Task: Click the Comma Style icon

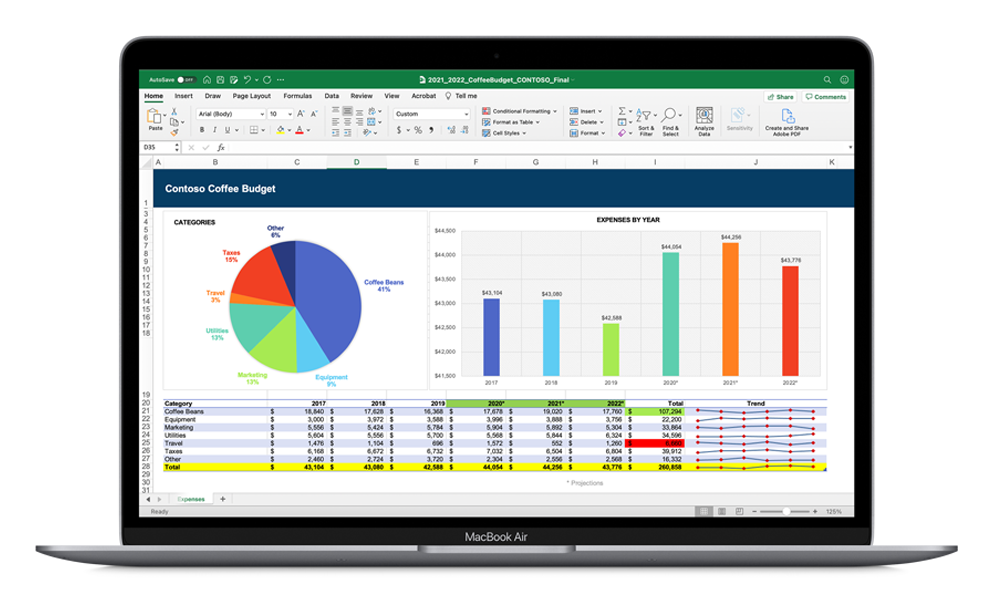Action: 431,130
